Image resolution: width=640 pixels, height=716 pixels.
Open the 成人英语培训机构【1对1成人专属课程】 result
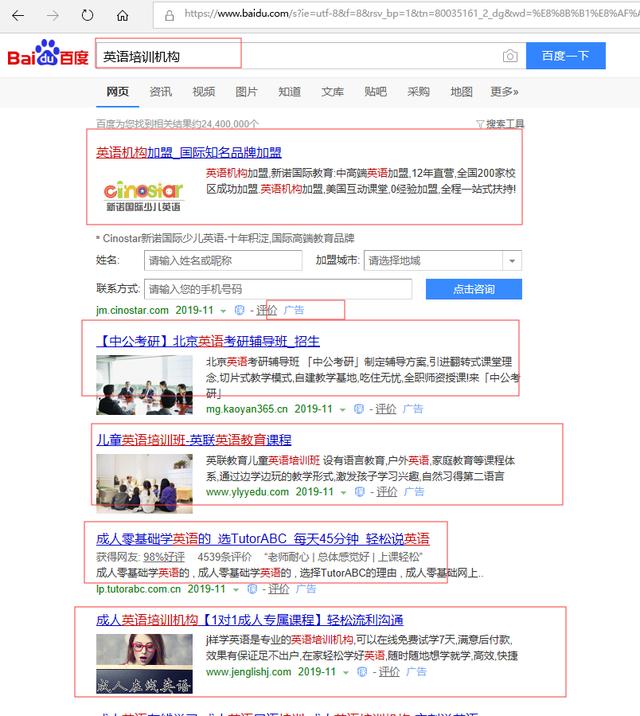[x=250, y=620]
